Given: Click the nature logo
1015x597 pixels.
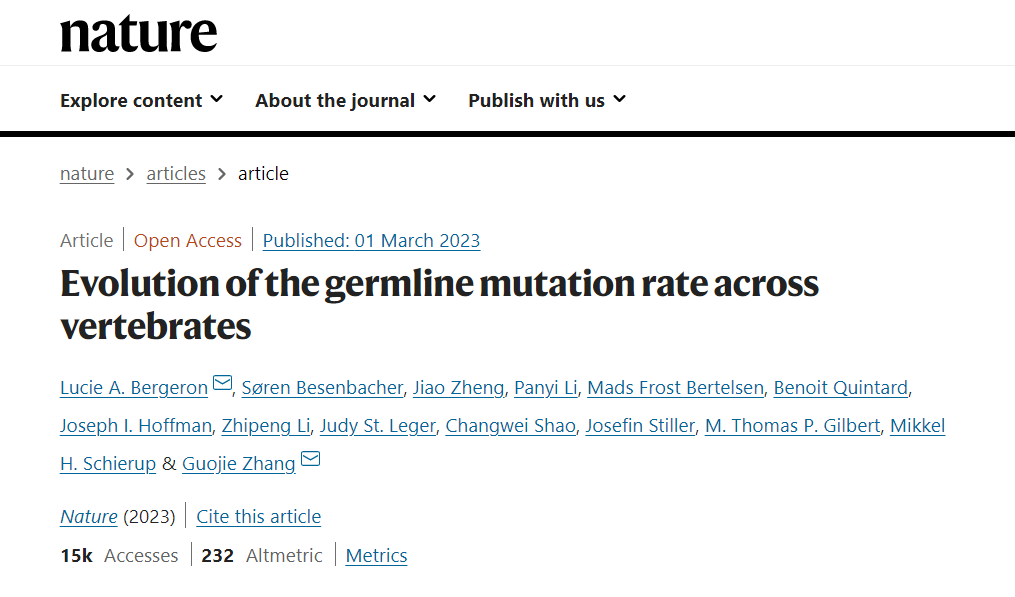Looking at the screenshot, I should coord(139,34).
